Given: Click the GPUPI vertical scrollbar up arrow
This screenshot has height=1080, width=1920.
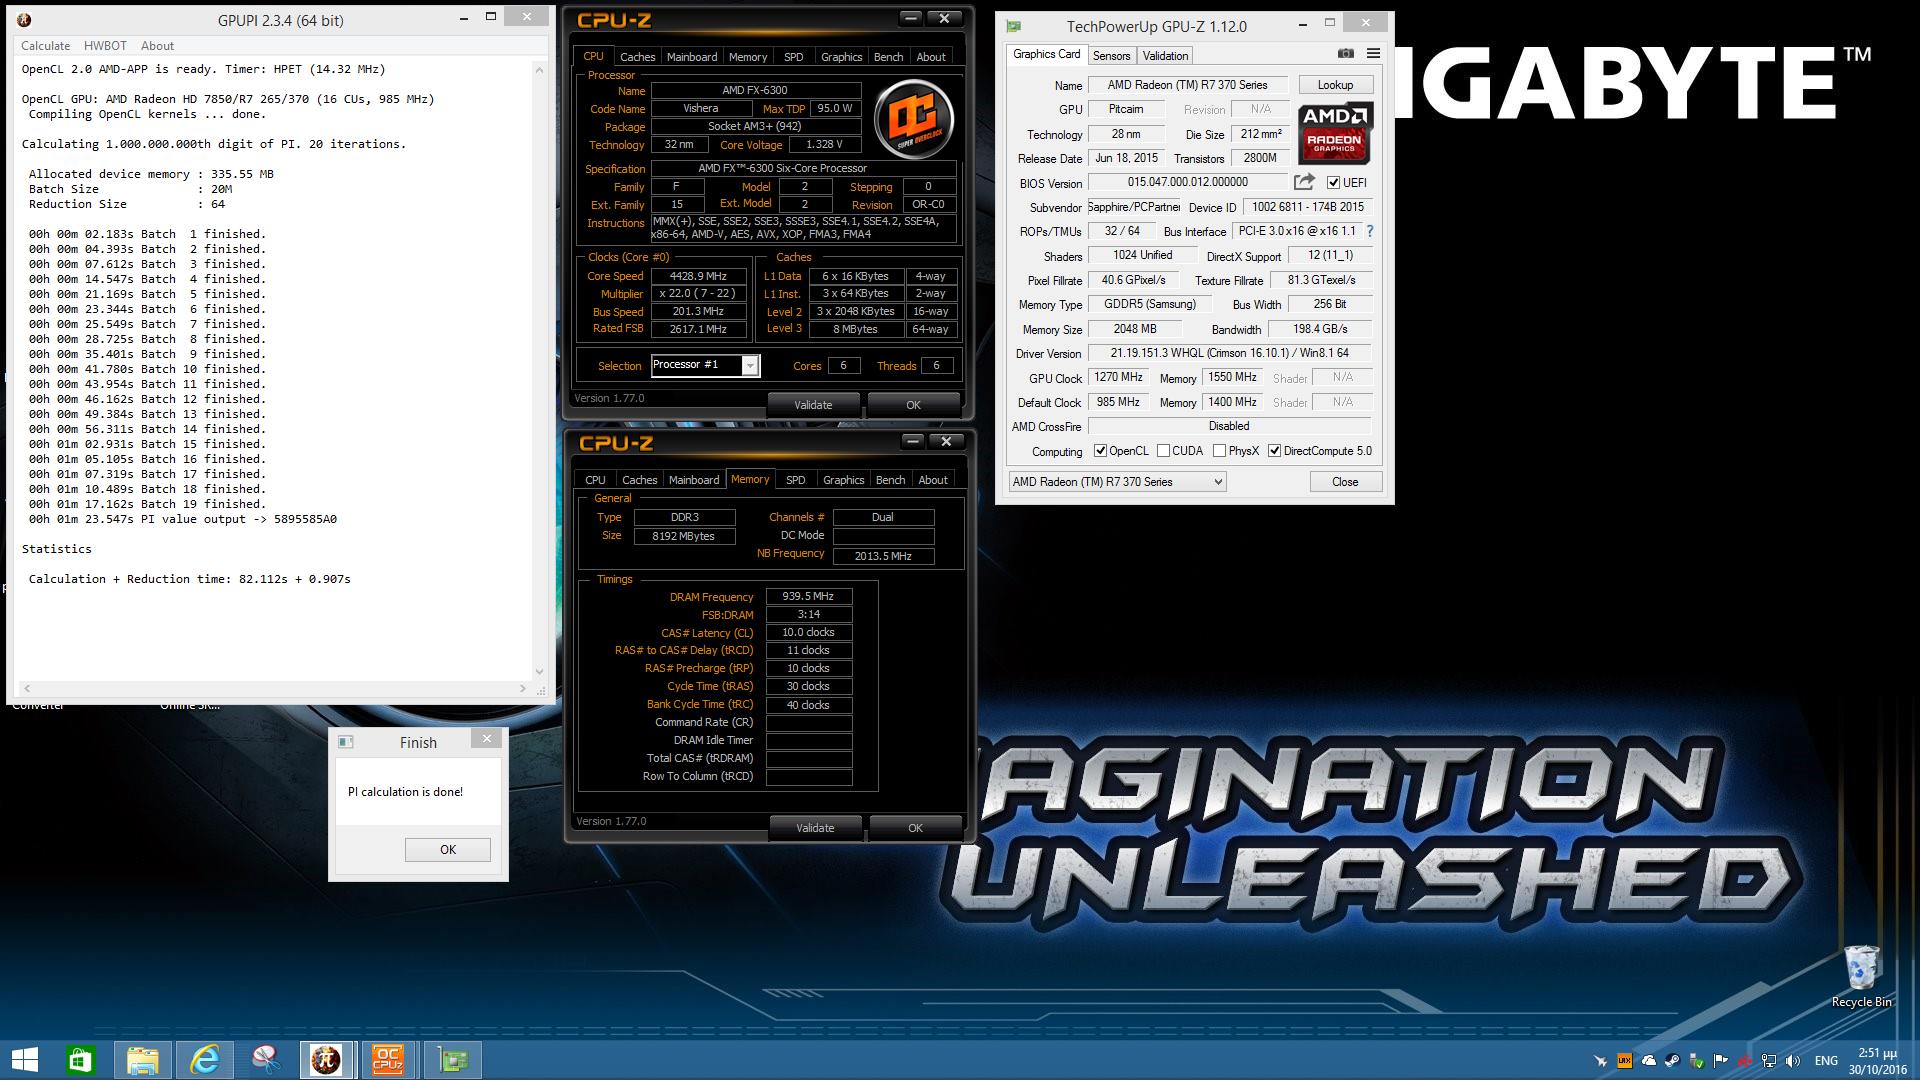Looking at the screenshot, I should (x=540, y=69).
